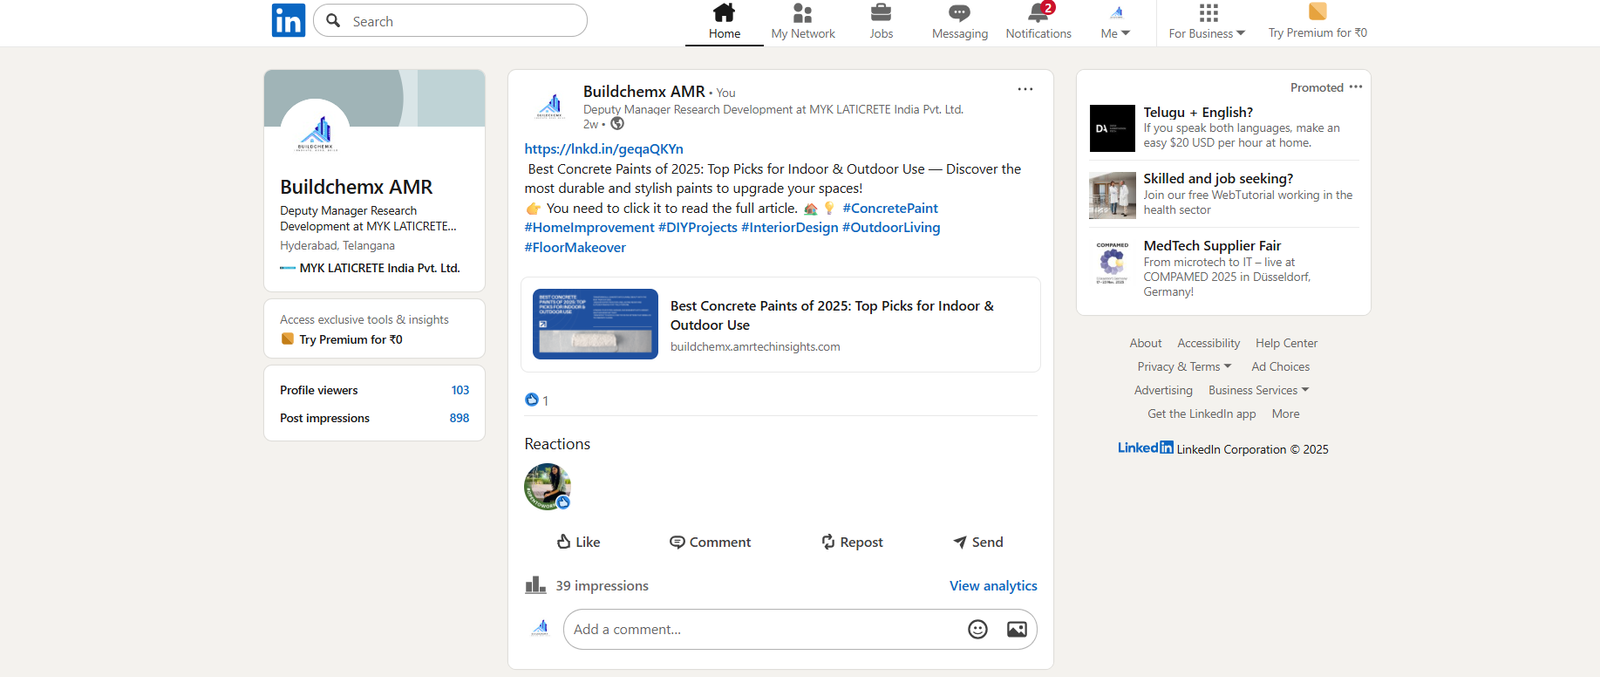Open the About footer link
Image resolution: width=1600 pixels, height=677 pixels.
click(x=1145, y=343)
